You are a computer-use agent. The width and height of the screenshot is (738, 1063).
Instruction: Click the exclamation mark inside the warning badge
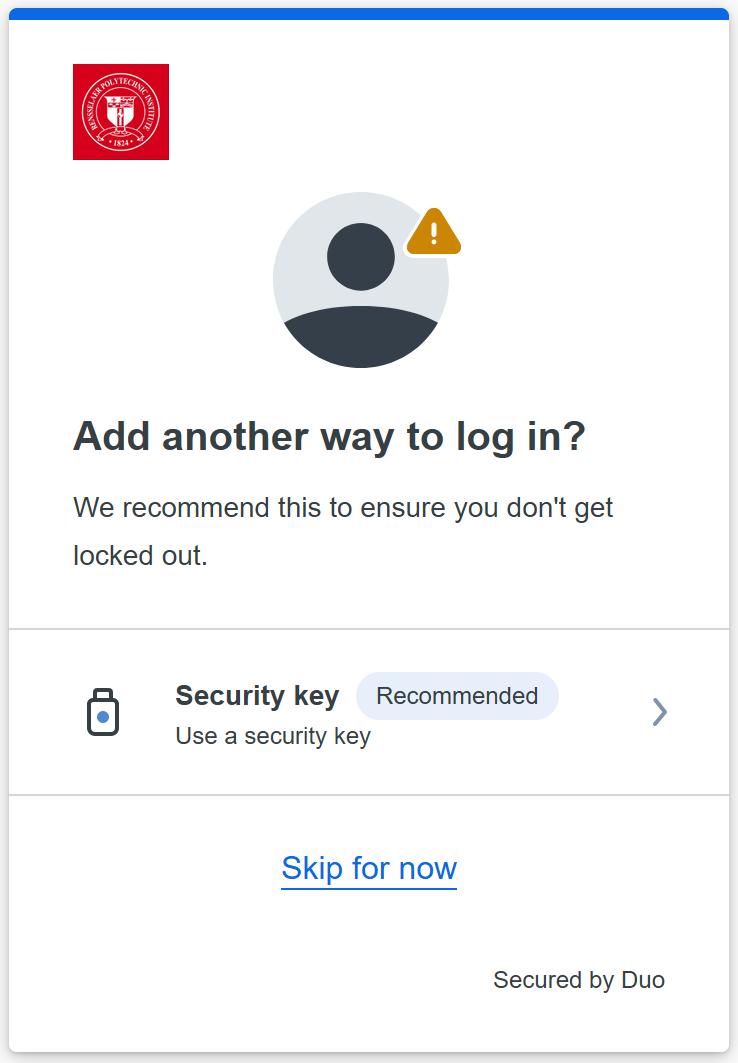[432, 232]
